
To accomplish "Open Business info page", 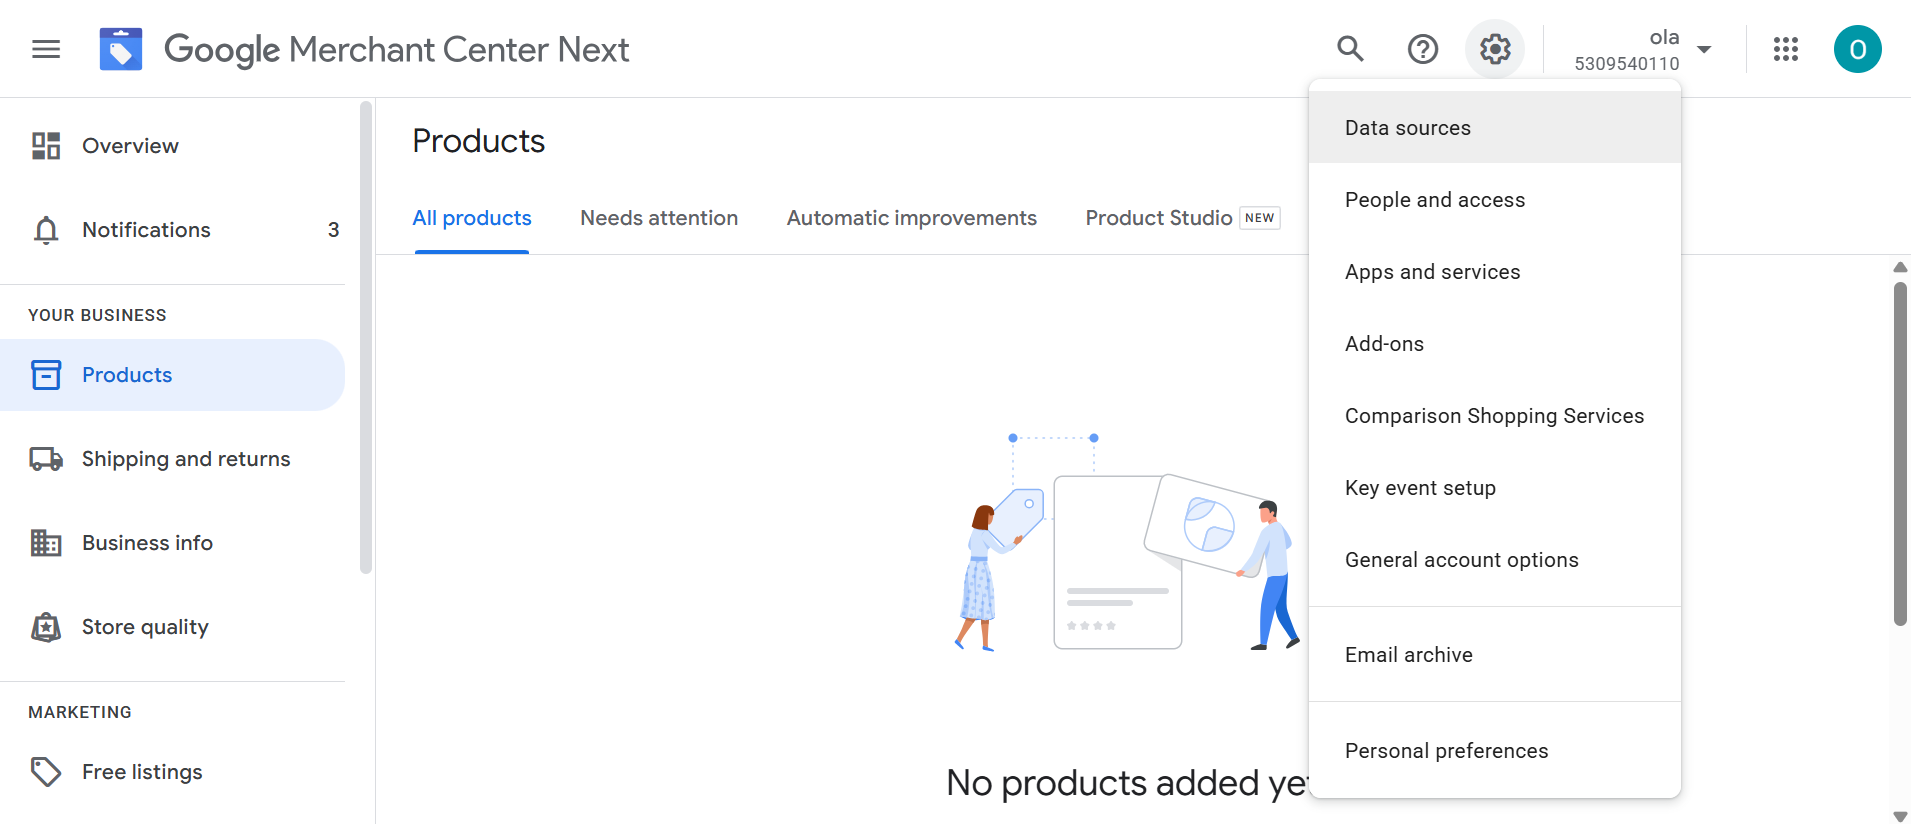I will pos(172,543).
